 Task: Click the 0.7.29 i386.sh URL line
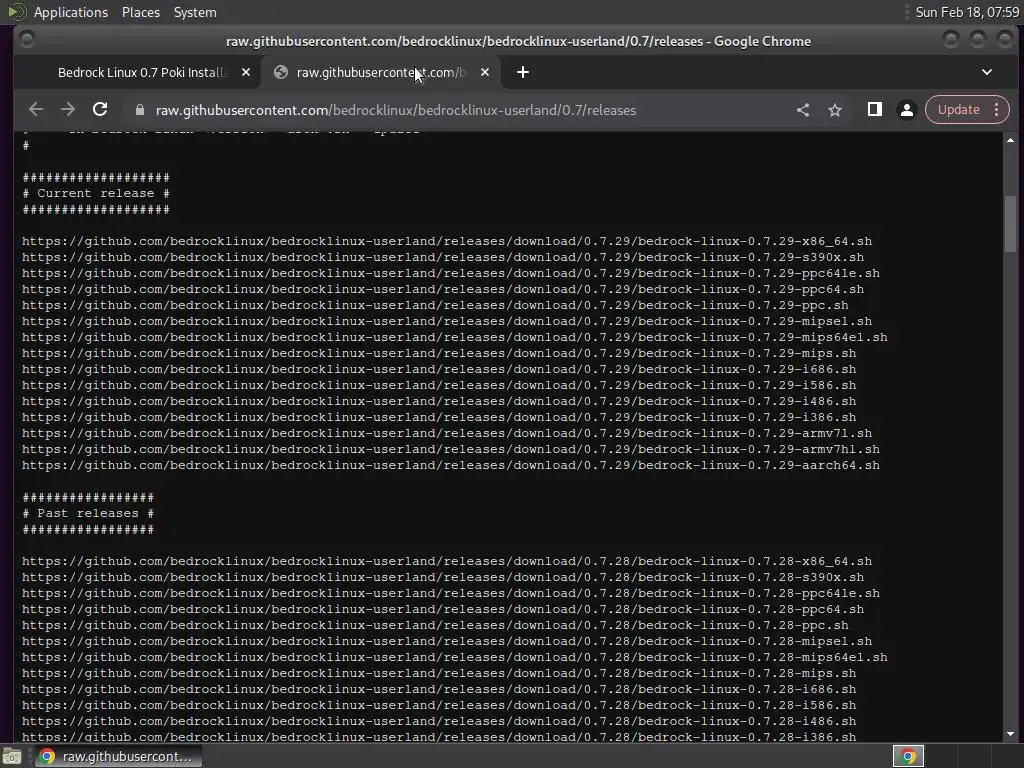click(x=439, y=417)
